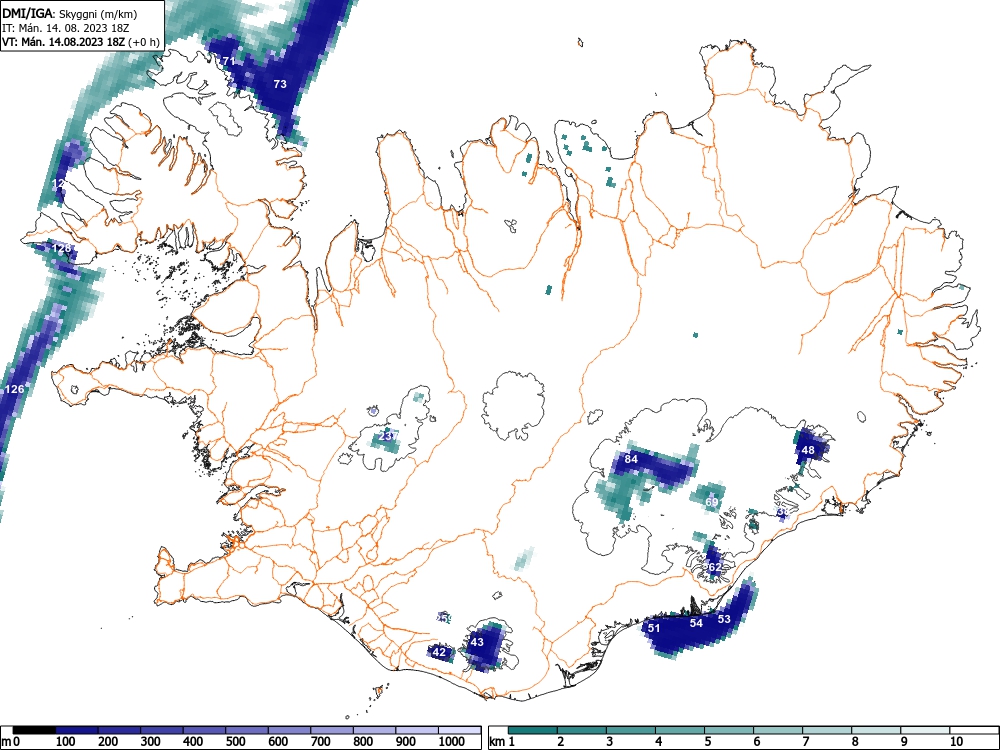Pick the 200 m visibility legend swatch
Screen dimensions: 1000x750
(x=119, y=730)
